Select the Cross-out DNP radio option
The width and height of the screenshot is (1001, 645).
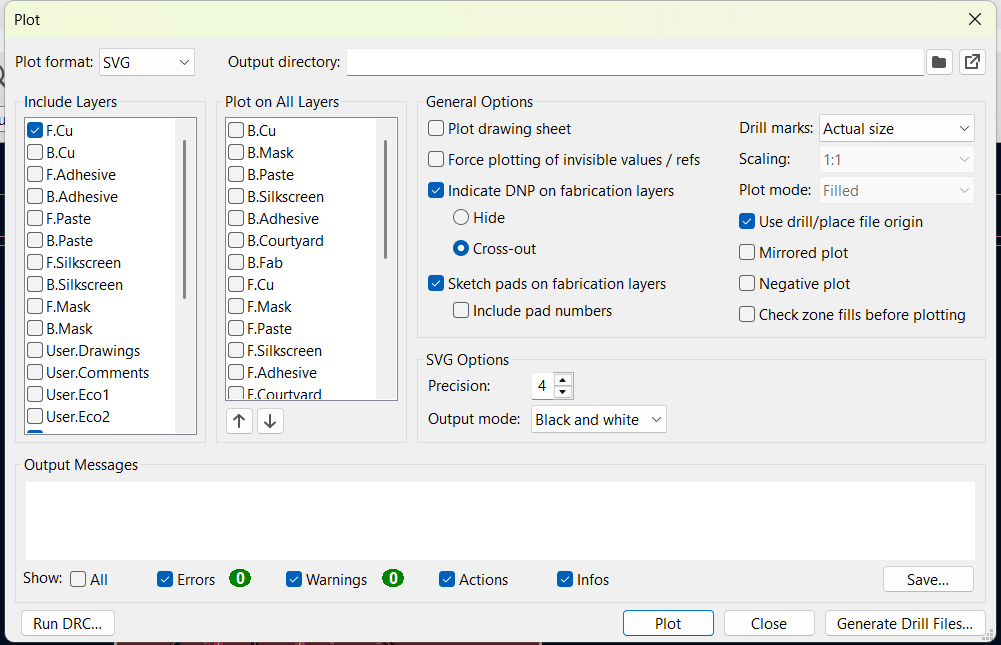[461, 248]
